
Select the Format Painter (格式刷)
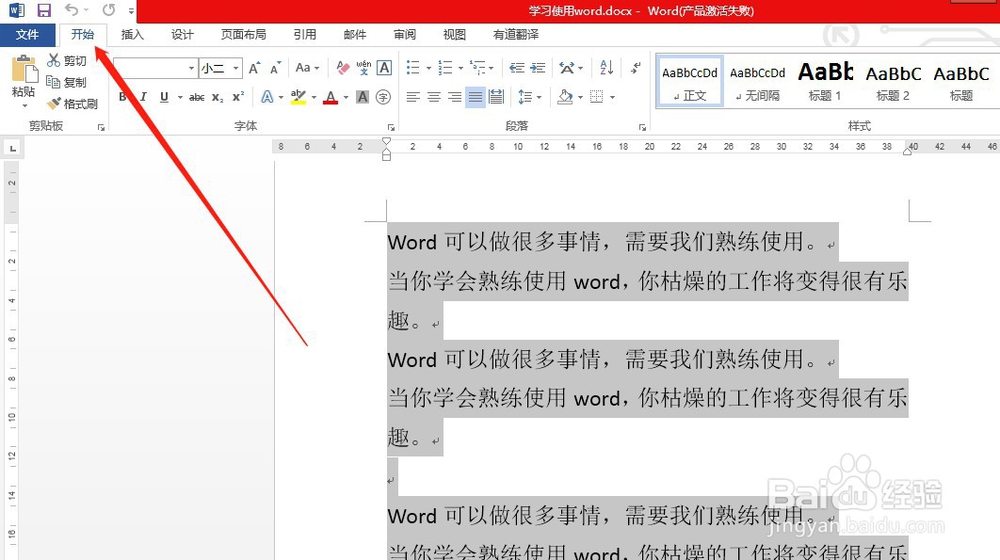[72, 103]
